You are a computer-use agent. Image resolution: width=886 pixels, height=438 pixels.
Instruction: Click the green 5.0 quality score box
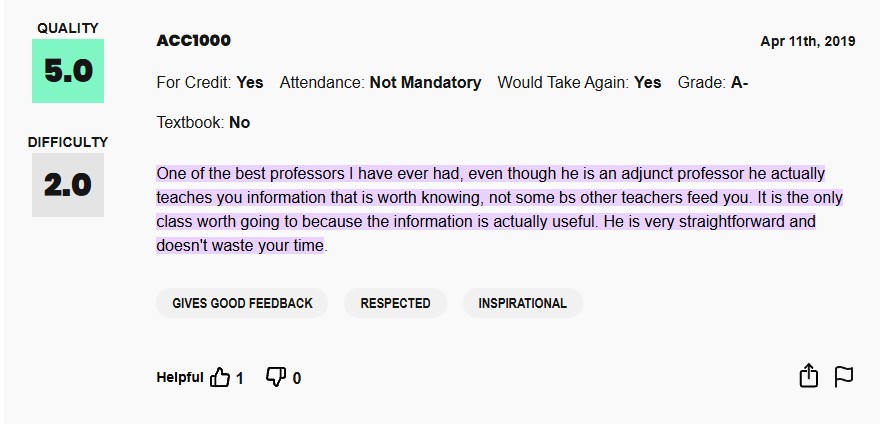[x=68, y=71]
